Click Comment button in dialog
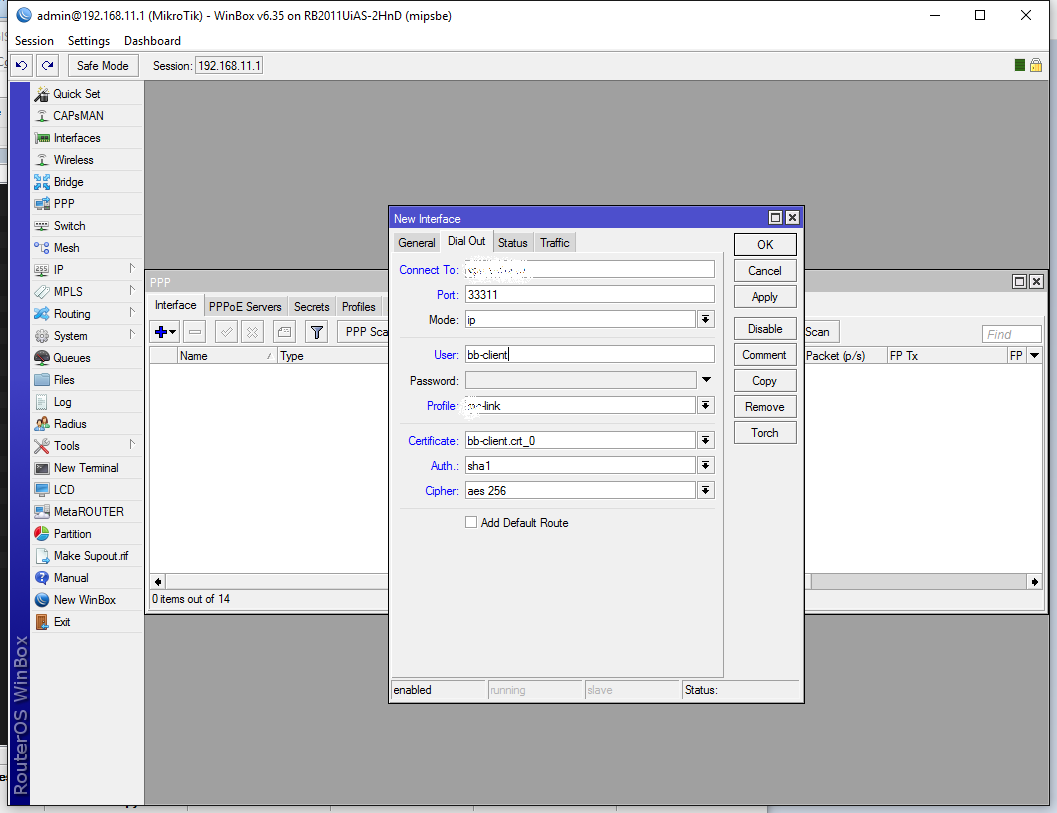 (765, 355)
